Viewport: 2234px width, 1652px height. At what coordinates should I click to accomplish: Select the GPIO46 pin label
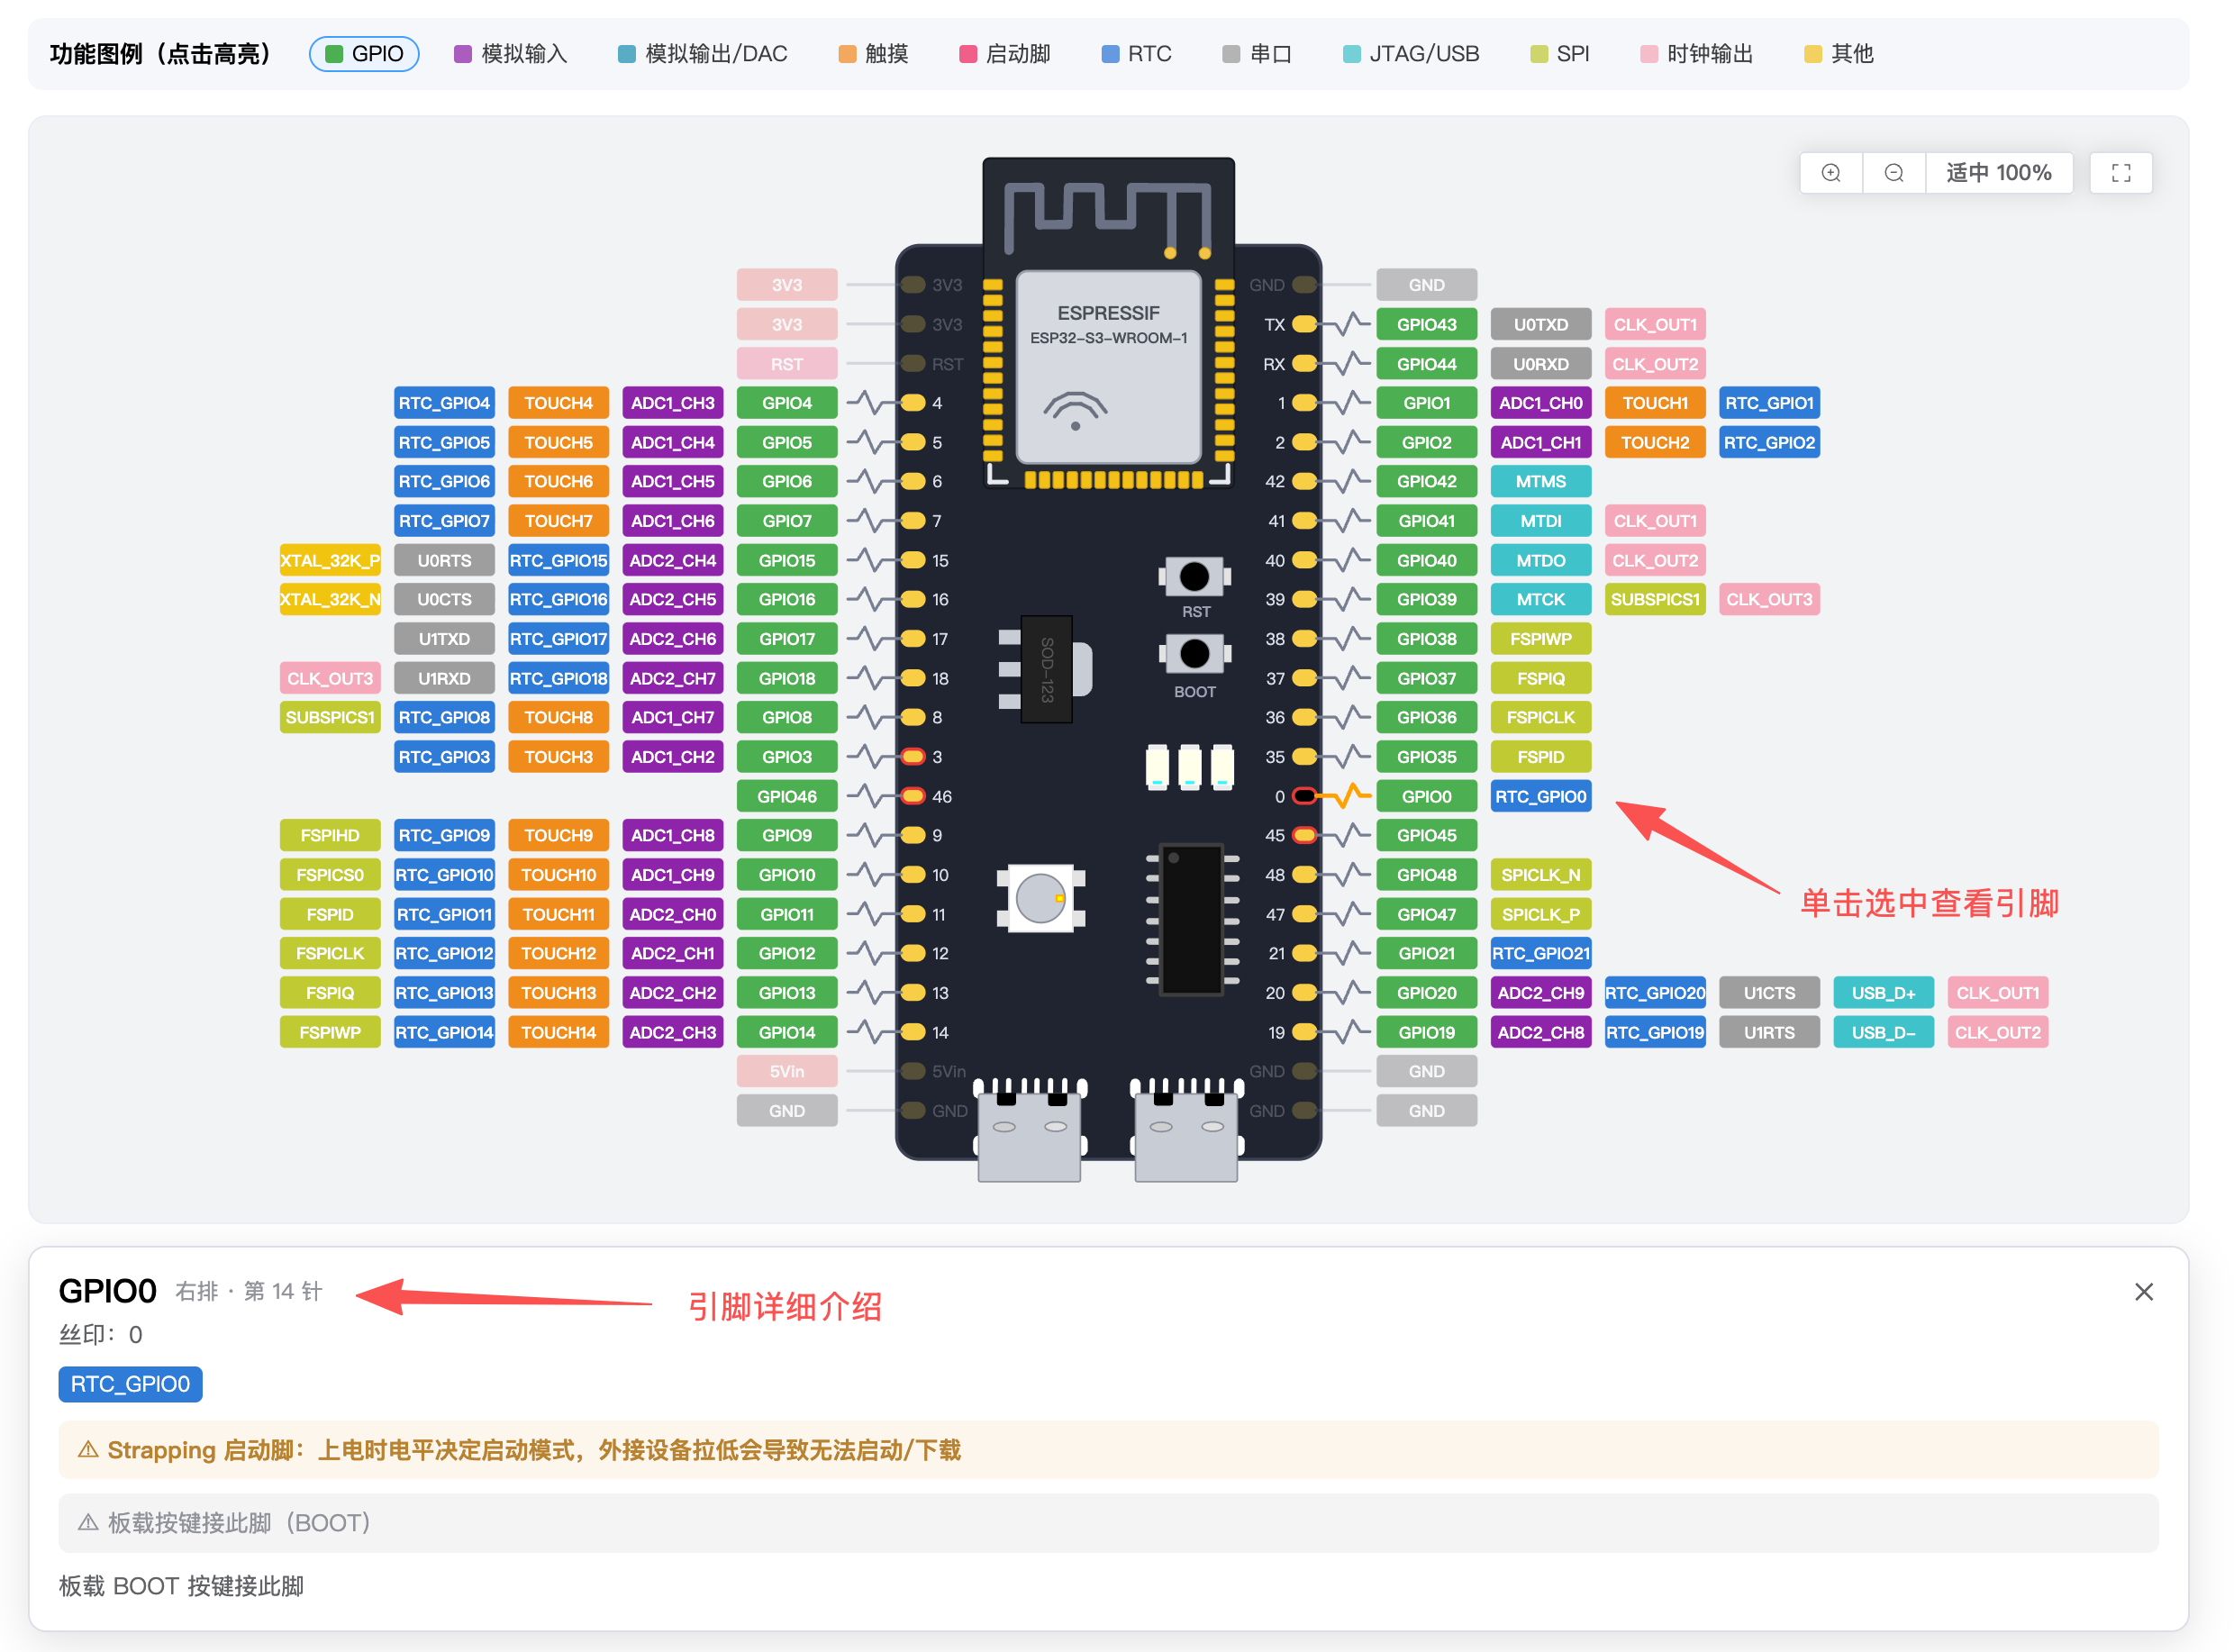click(787, 796)
